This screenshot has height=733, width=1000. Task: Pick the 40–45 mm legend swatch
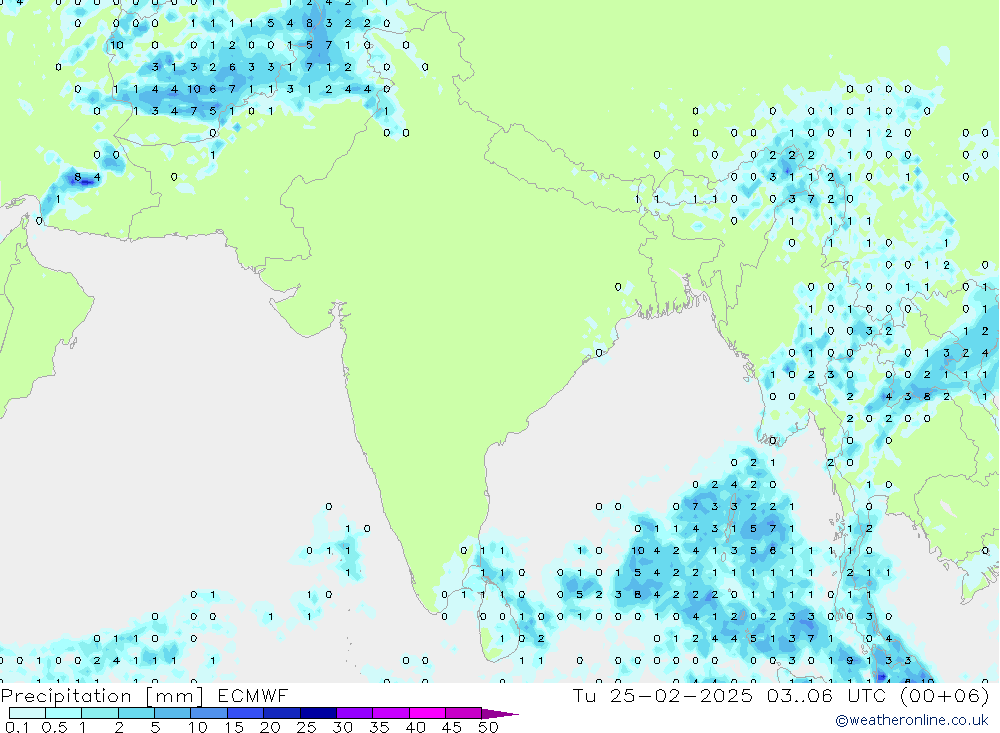[427, 713]
